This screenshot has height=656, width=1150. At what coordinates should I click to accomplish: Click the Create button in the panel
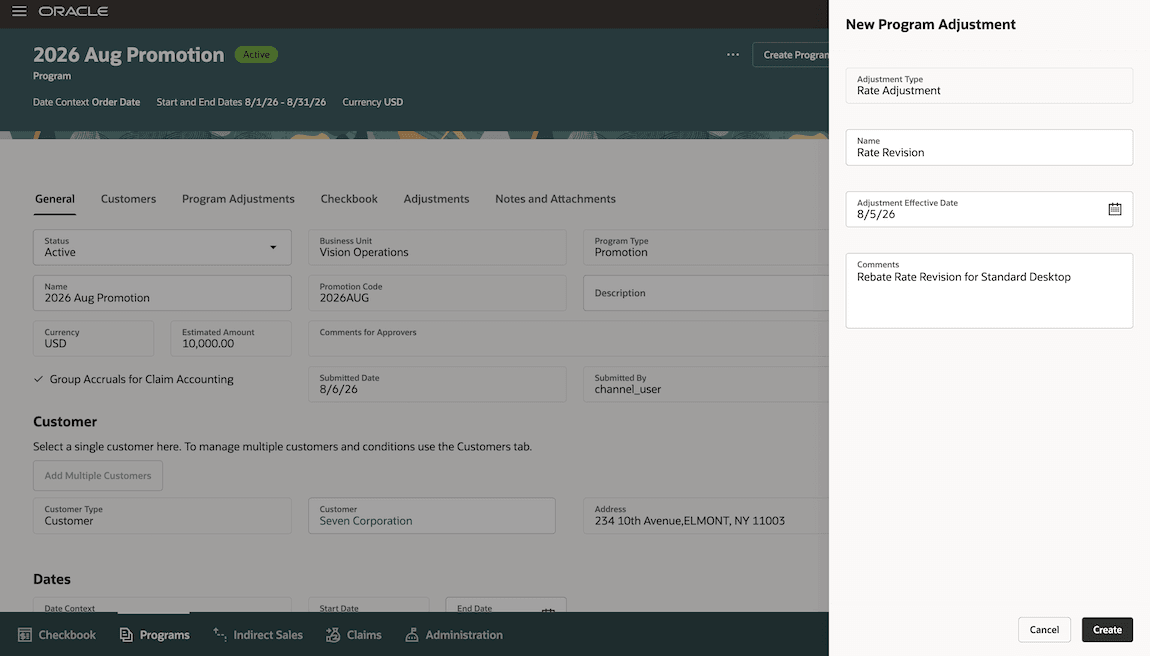1107,630
